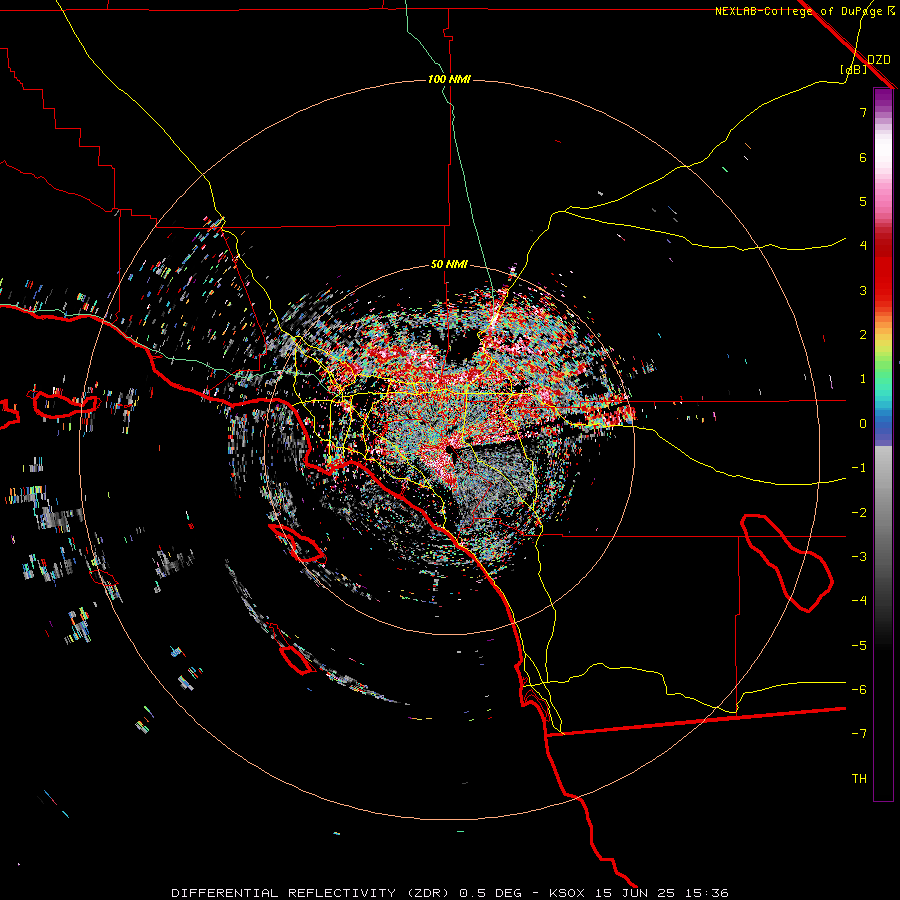Click the purple top segment of color bar
Viewport: 900px width, 900px height.
point(883,99)
